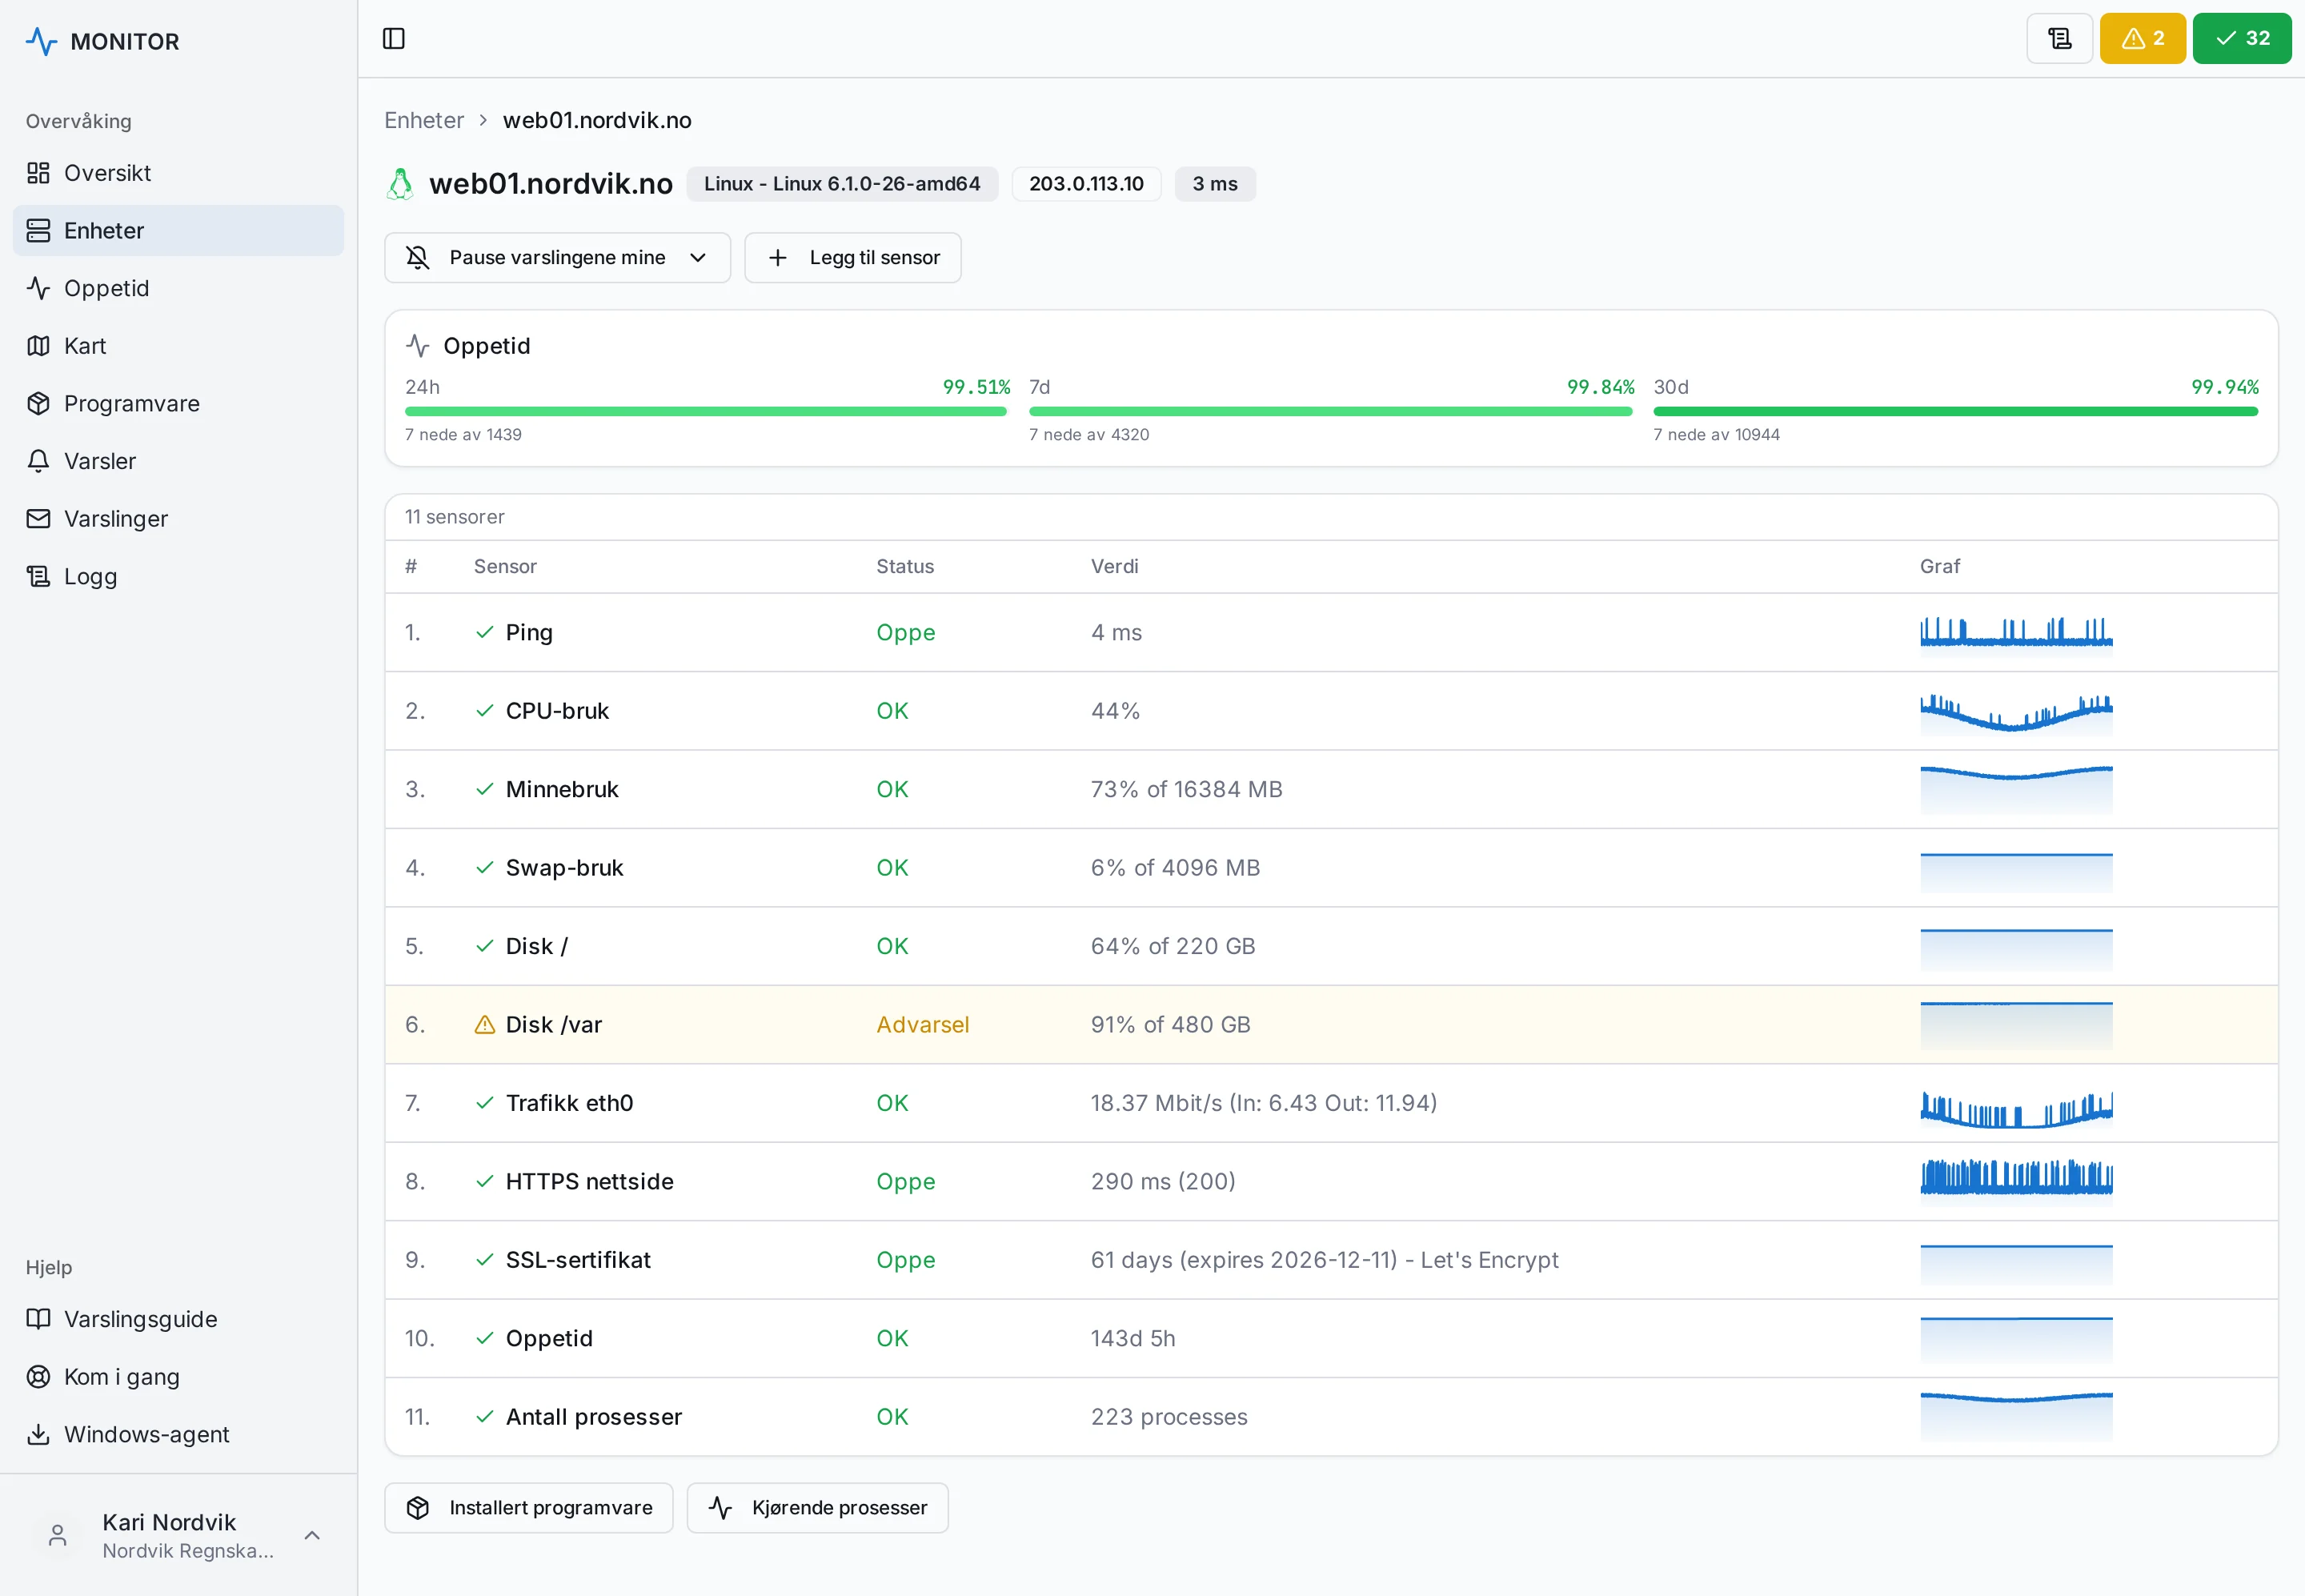Click the Varsler bell icon
Image resolution: width=2305 pixels, height=1596 pixels.
point(38,461)
